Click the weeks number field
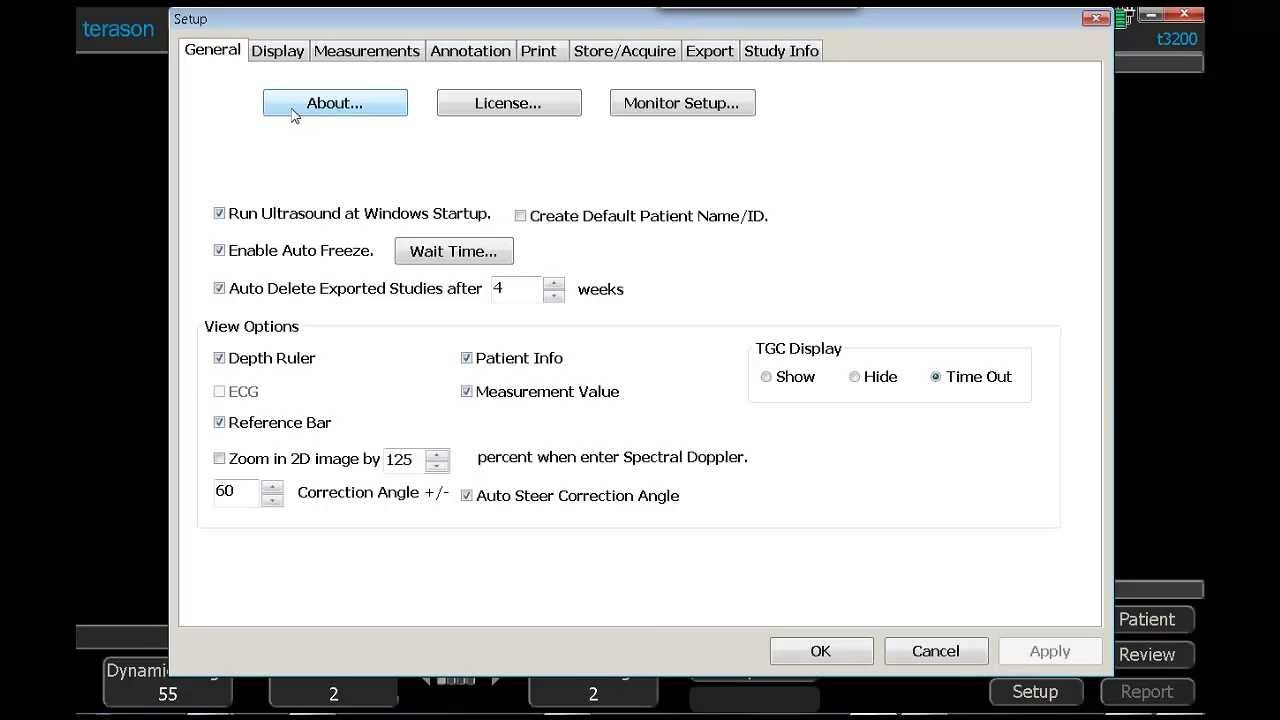This screenshot has height=720, width=1280. point(516,289)
